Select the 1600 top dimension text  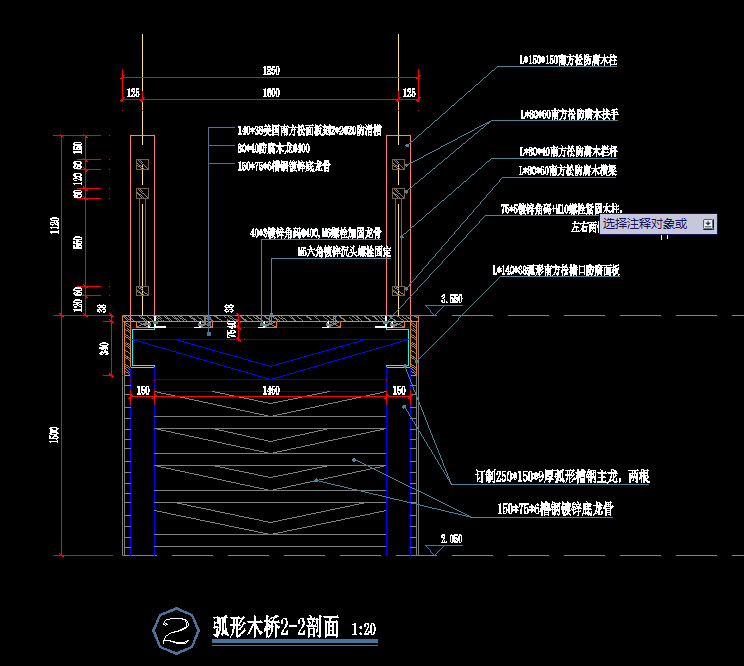[x=271, y=92]
